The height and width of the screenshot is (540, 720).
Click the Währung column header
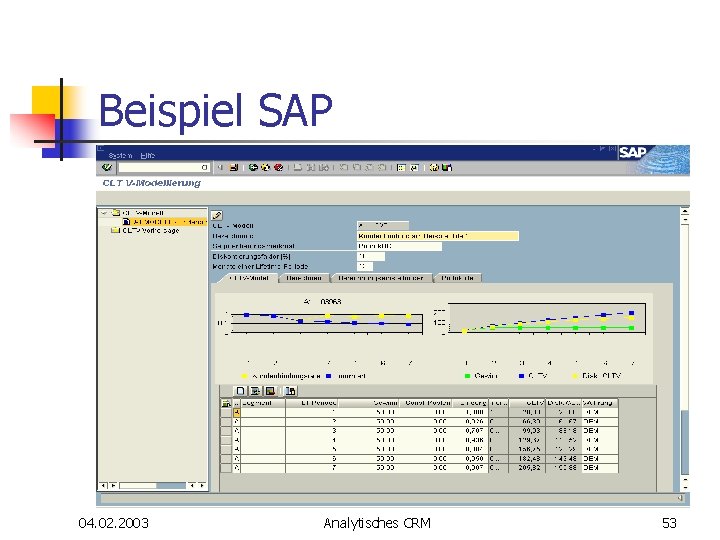[600, 403]
